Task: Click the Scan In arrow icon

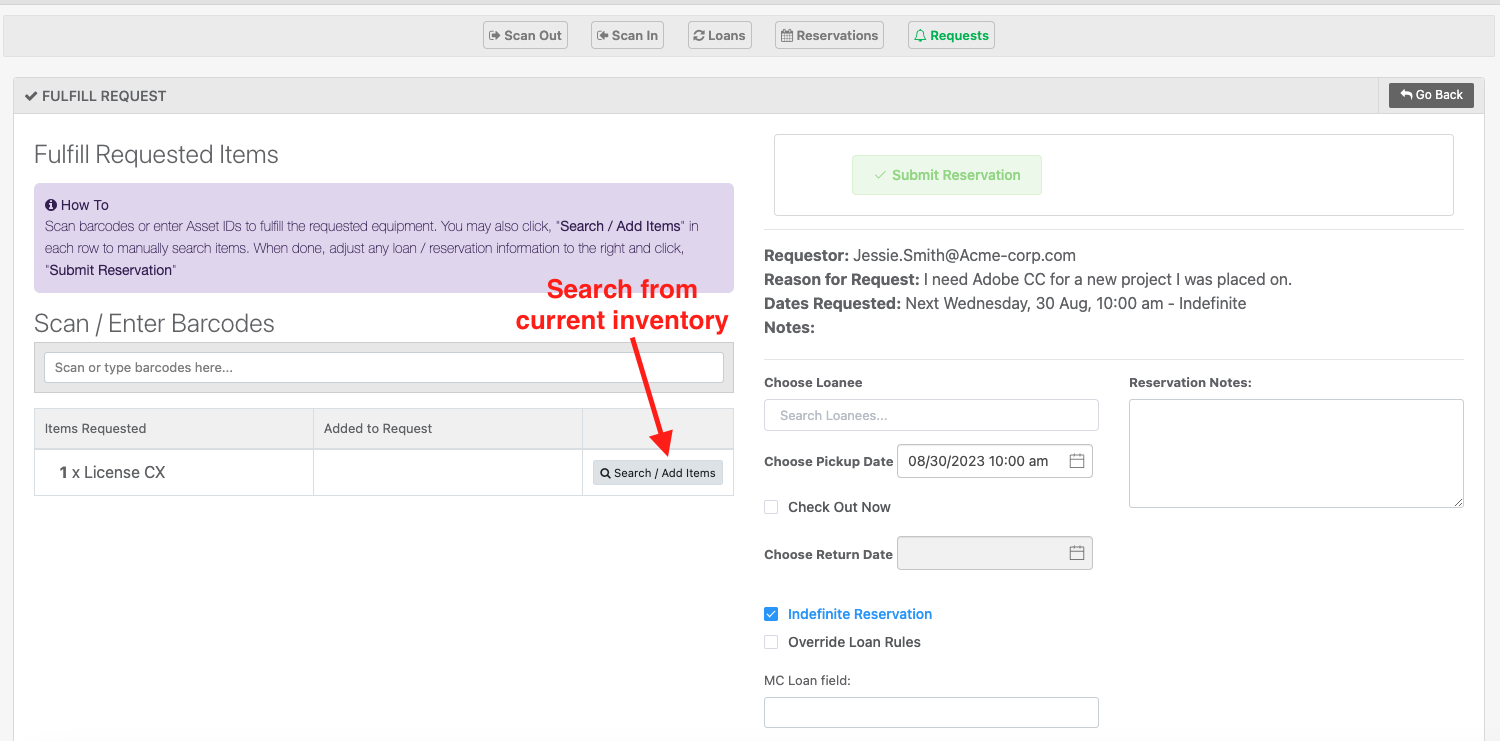Action: 602,35
